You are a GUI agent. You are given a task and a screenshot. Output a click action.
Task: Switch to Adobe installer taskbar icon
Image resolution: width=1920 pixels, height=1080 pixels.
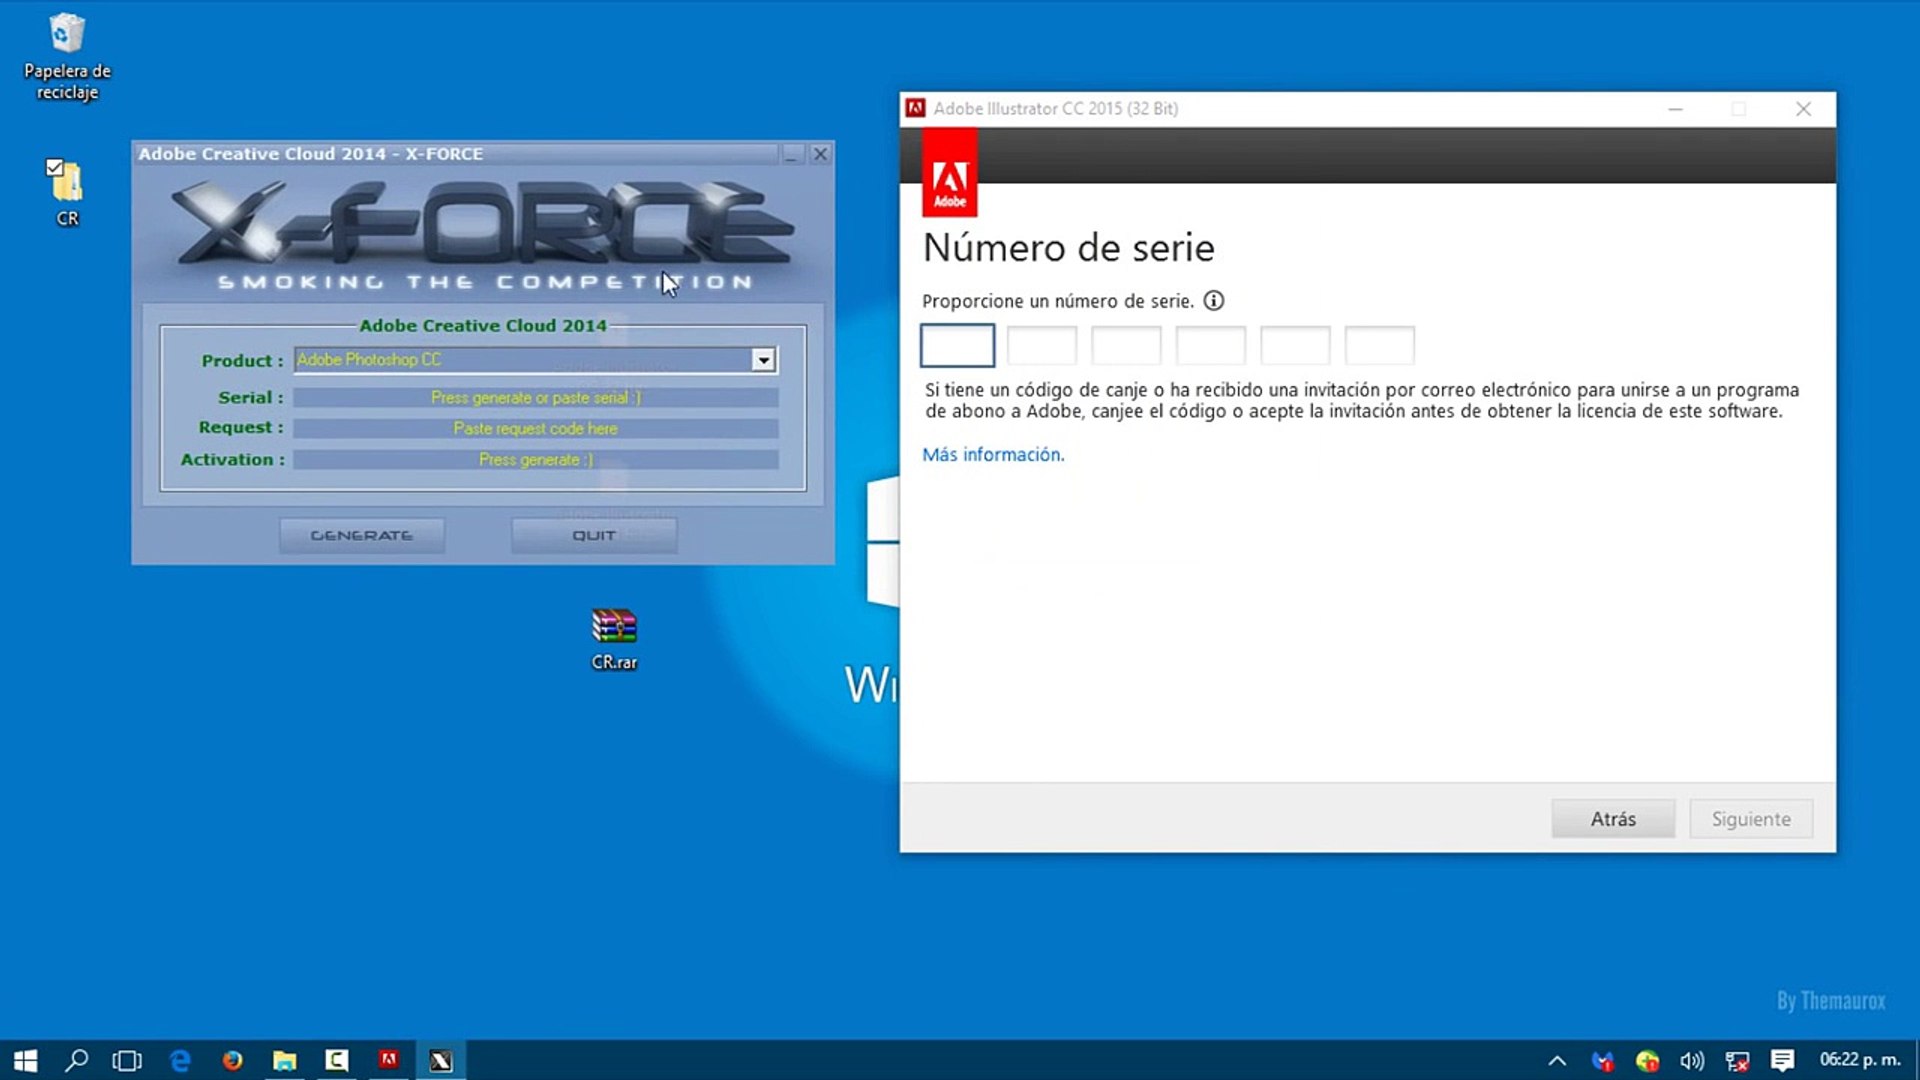pos(389,1060)
